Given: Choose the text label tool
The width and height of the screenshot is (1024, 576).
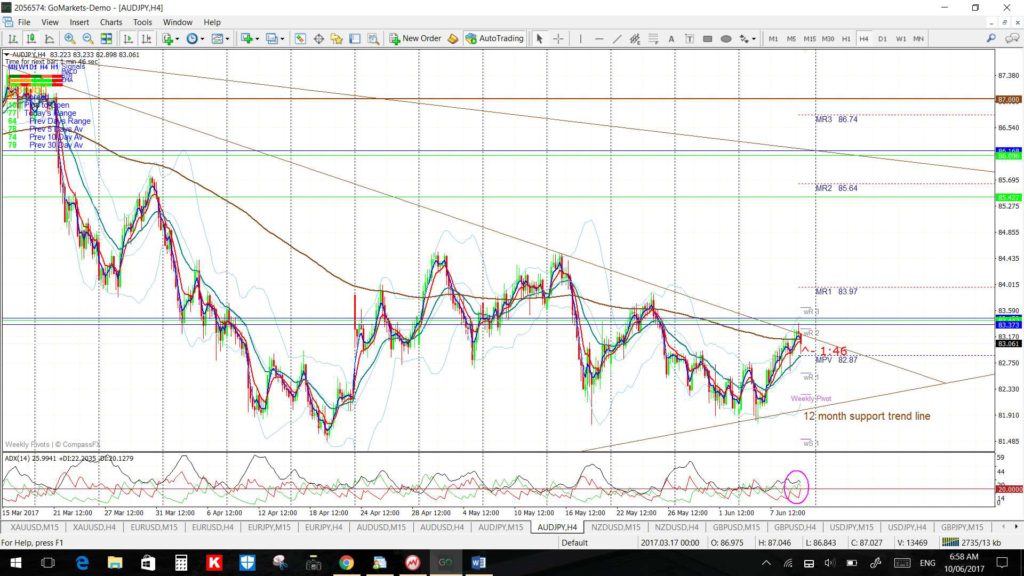Looking at the screenshot, I should point(673,39).
